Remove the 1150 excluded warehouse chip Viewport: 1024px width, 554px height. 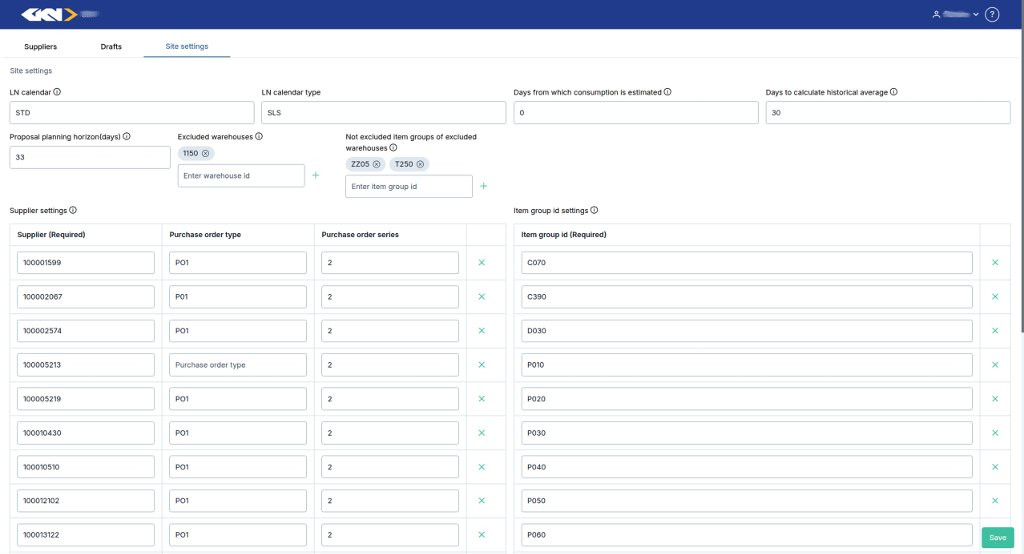(x=206, y=153)
